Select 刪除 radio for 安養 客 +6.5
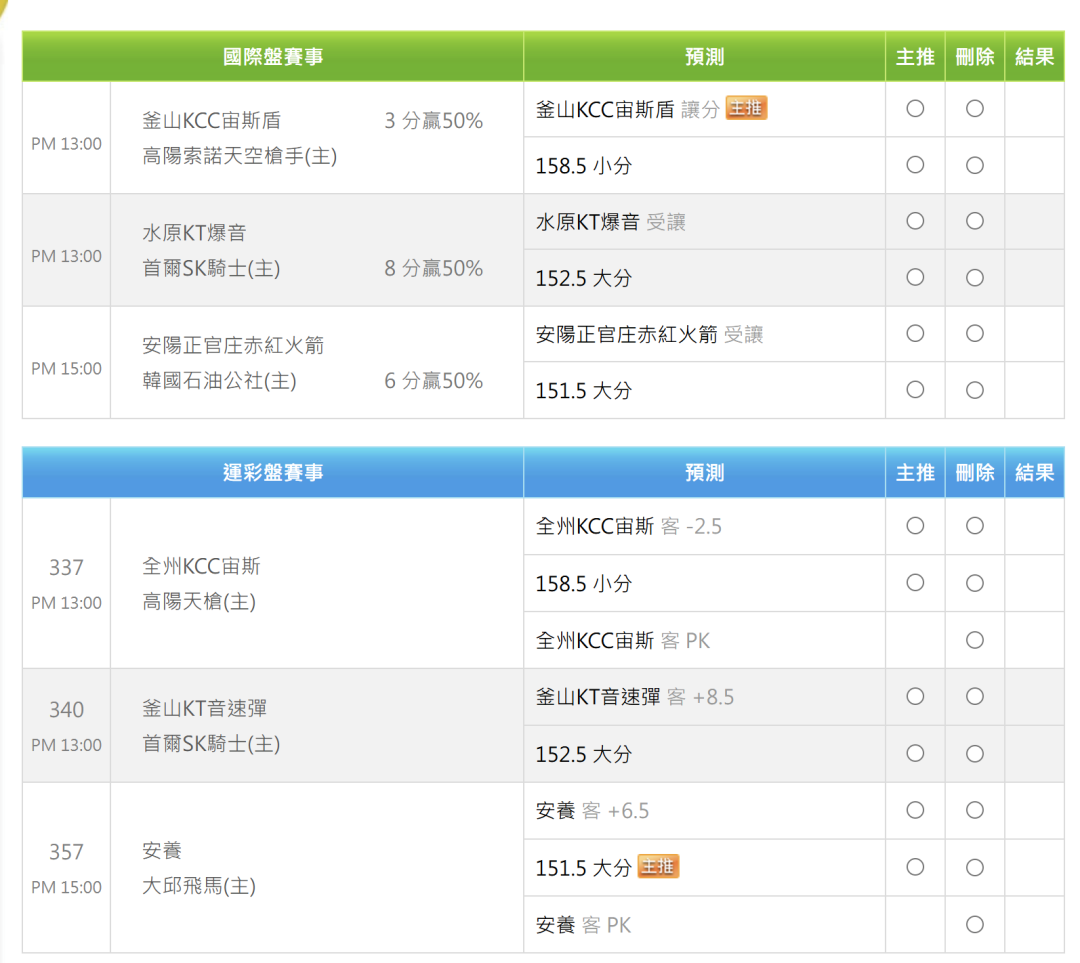The image size is (1080, 963). (x=975, y=810)
